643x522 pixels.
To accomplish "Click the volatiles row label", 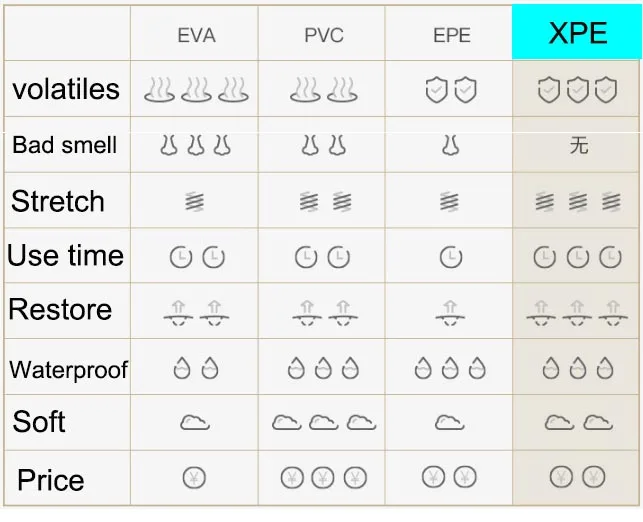I will pos(66,89).
